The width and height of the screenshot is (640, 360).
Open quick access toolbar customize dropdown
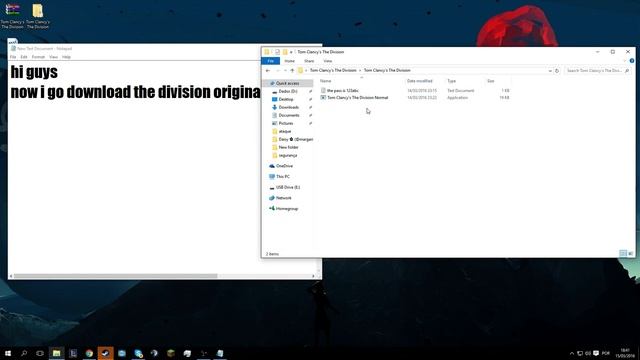291,52
